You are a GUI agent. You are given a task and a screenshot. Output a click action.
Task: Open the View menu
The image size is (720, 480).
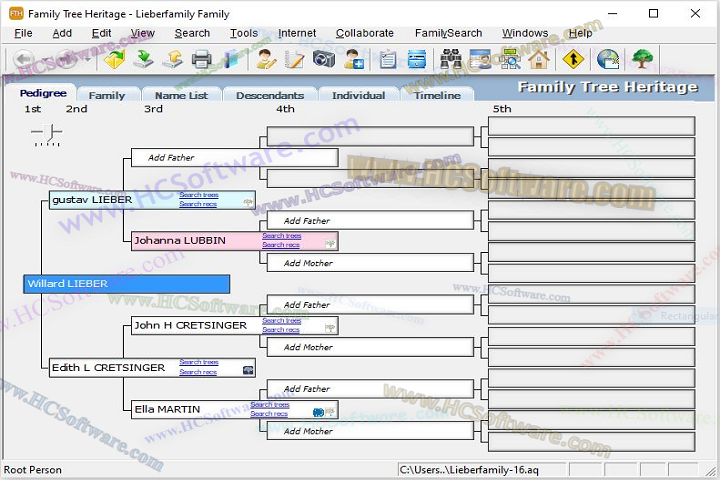point(142,33)
